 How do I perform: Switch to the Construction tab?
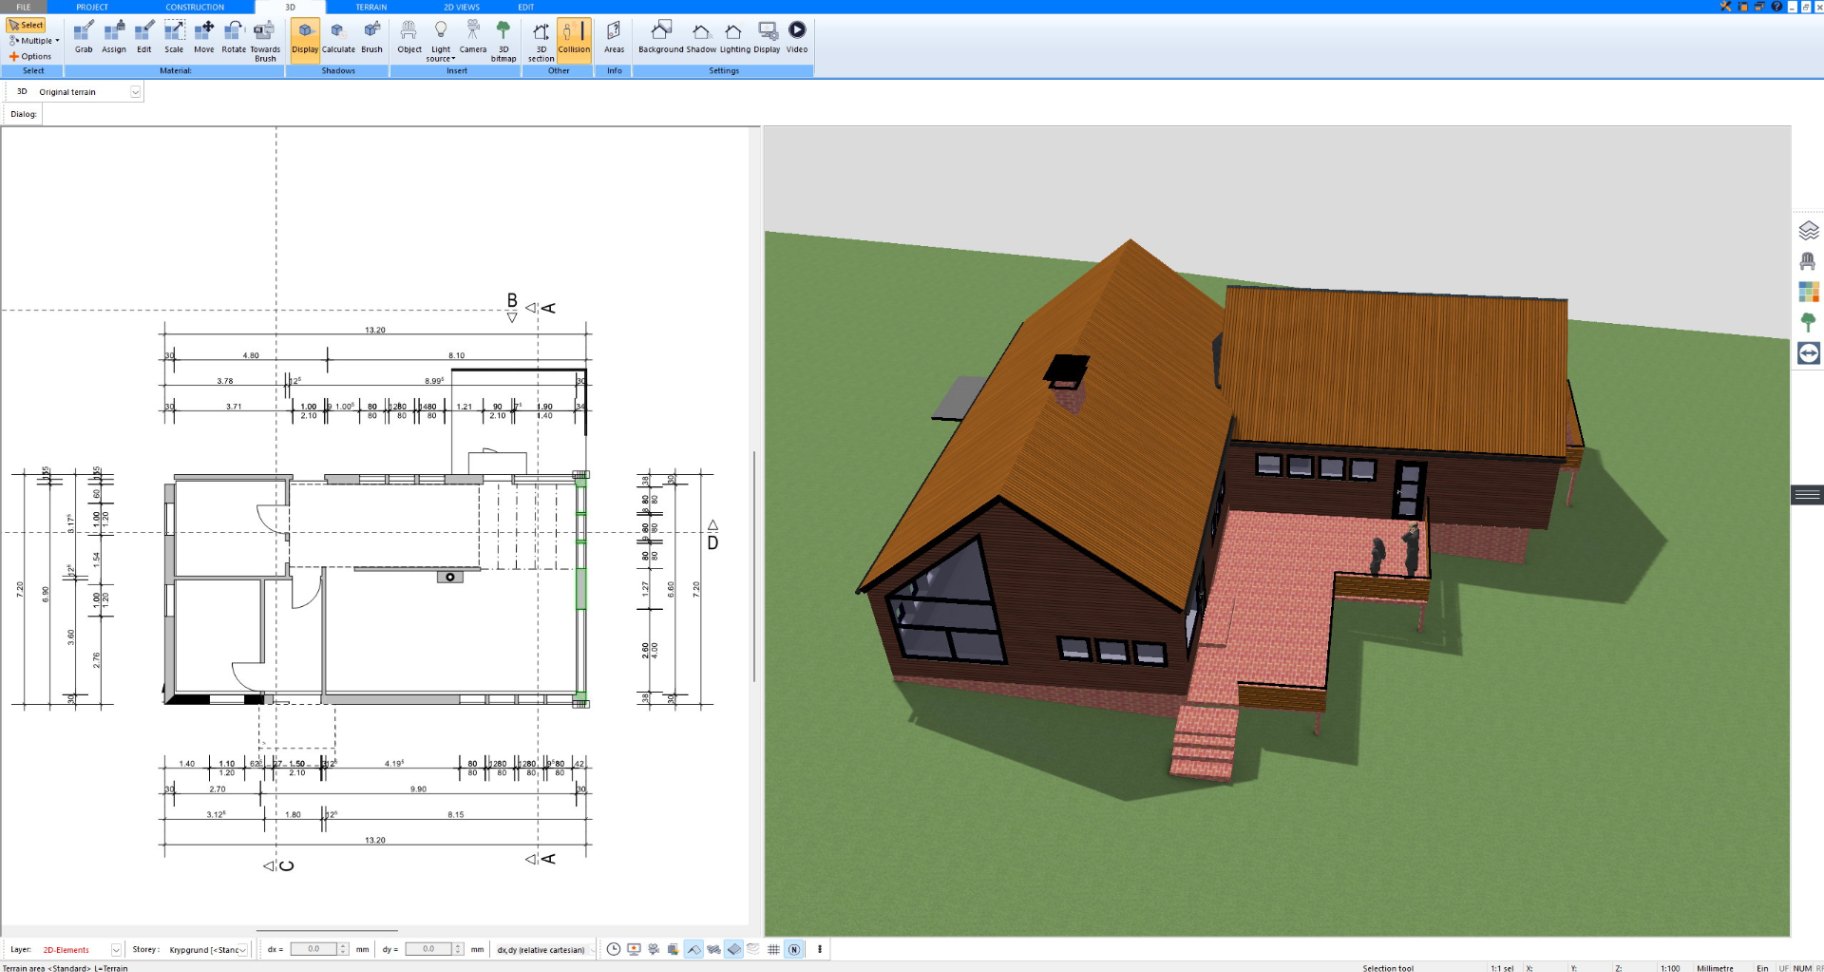[x=195, y=7]
